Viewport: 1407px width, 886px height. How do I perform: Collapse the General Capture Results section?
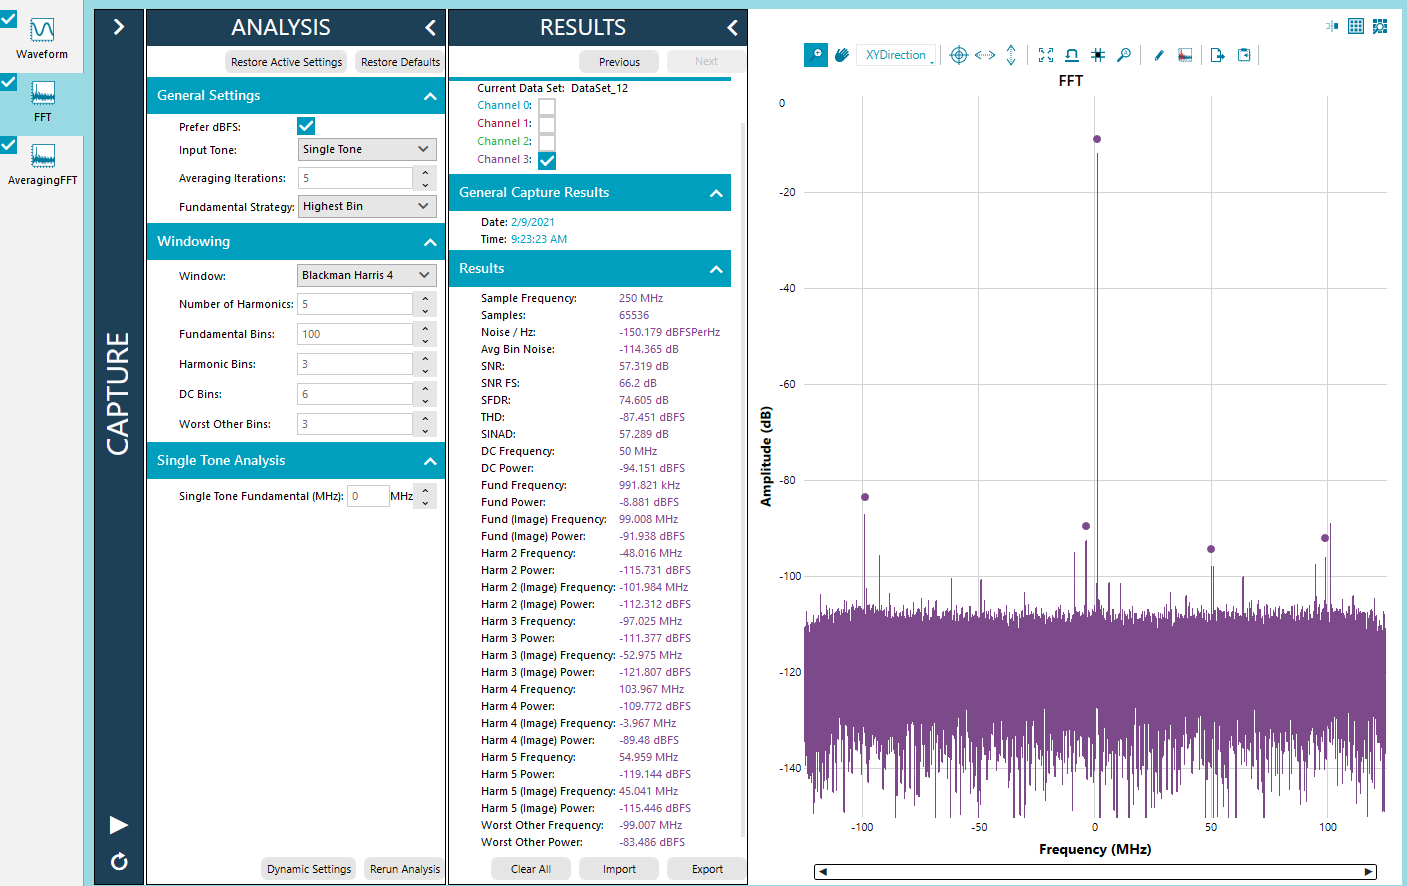(x=716, y=193)
